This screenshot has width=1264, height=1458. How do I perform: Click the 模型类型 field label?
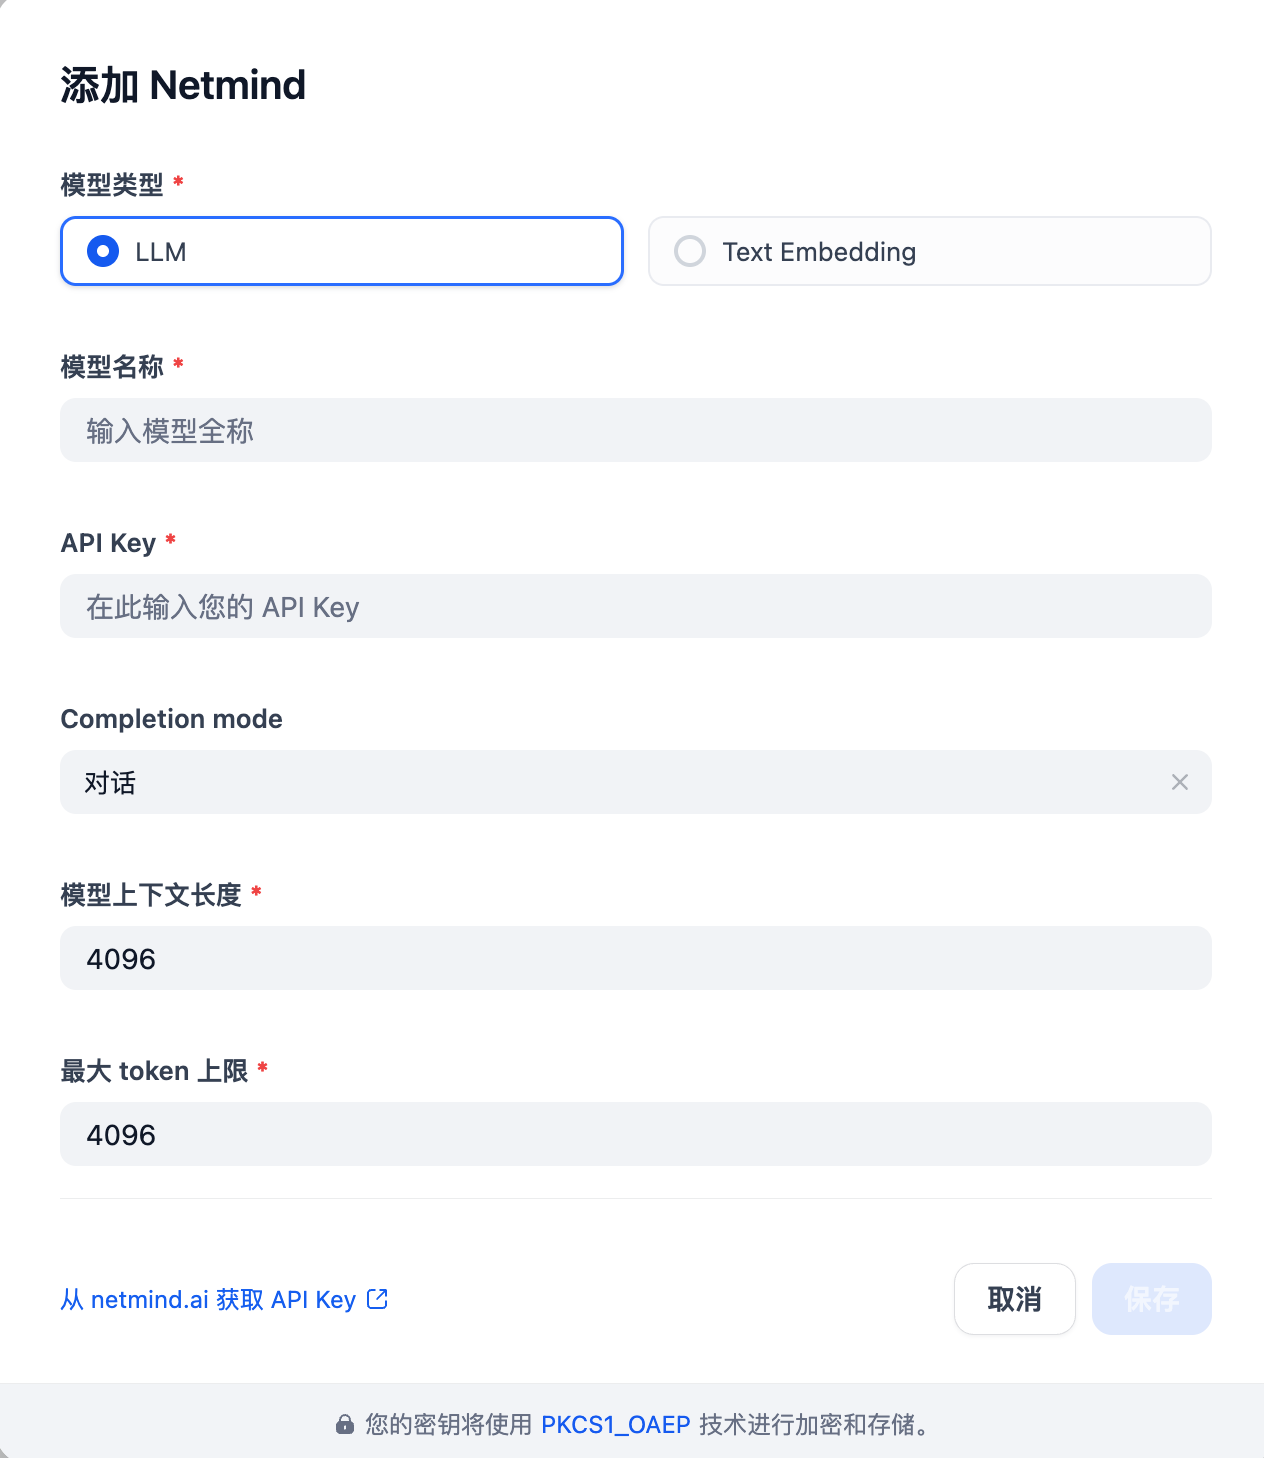click(x=112, y=185)
